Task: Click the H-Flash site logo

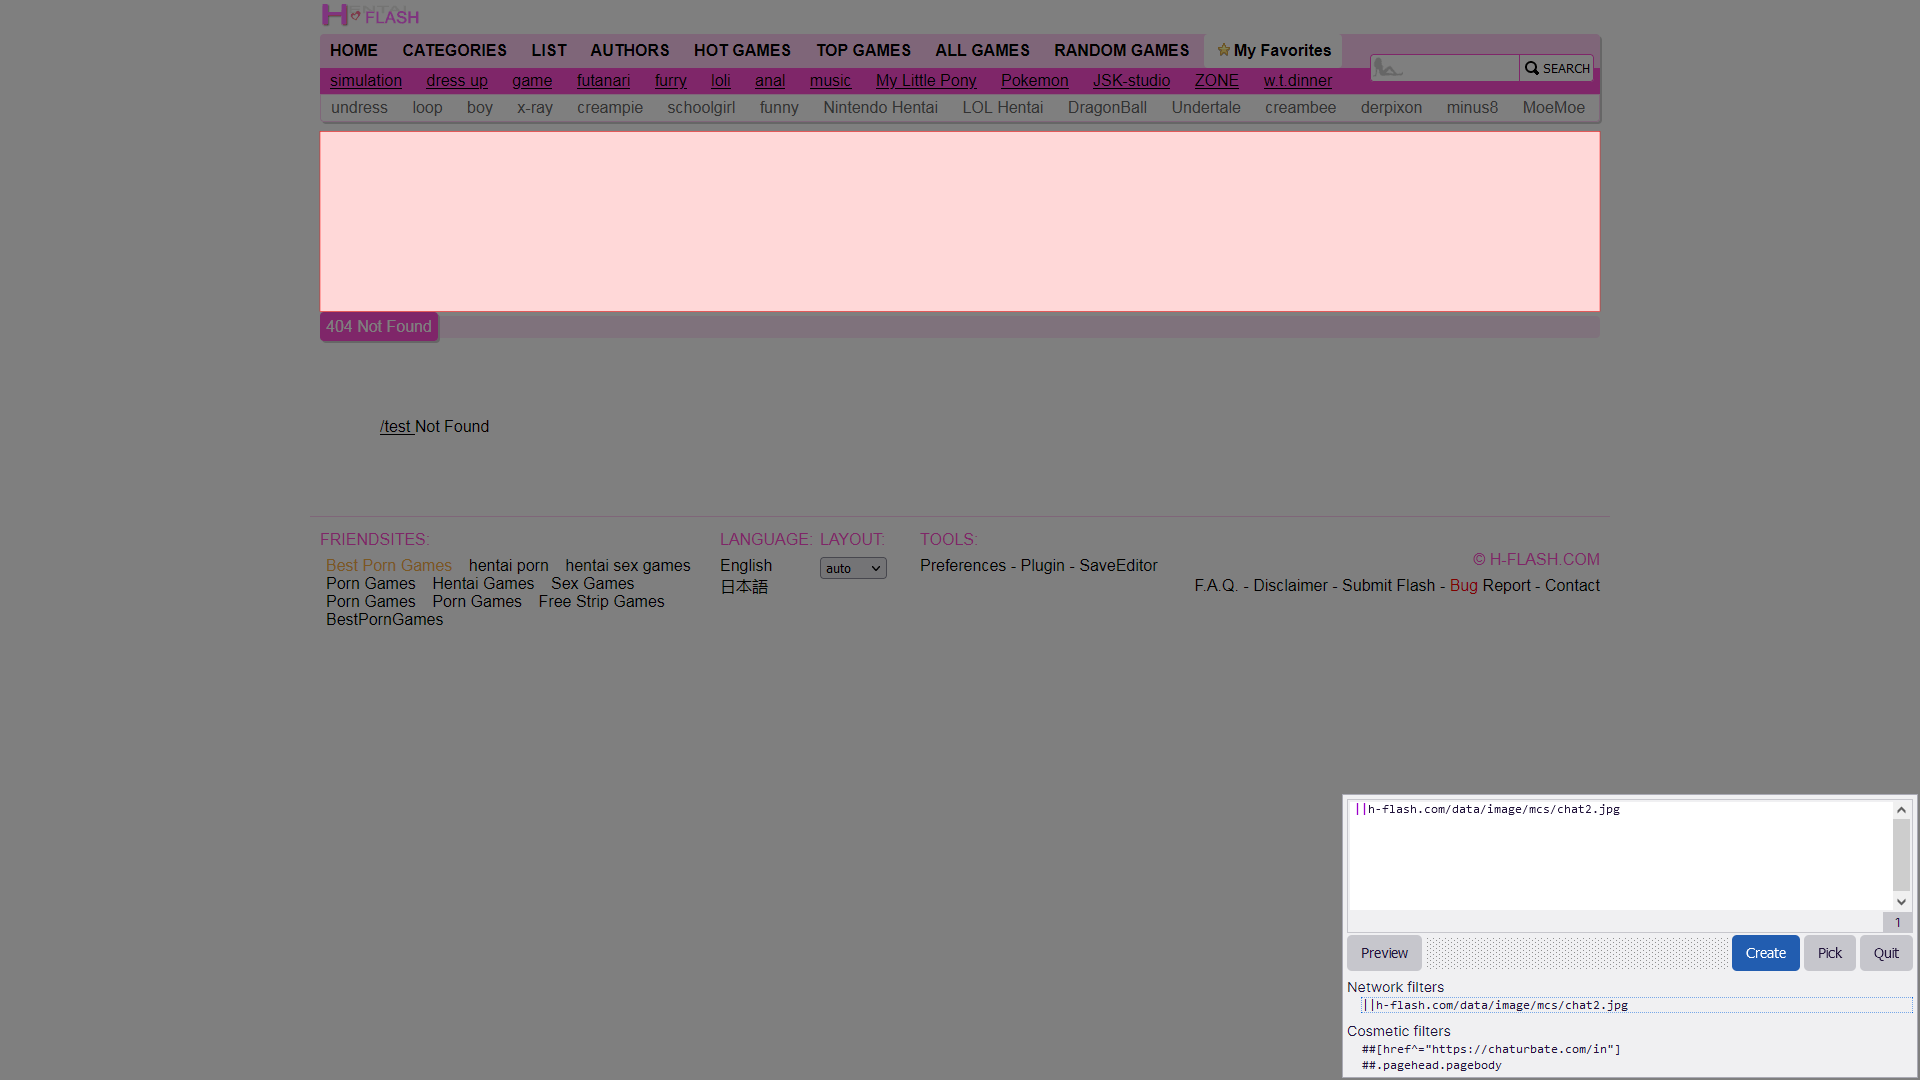Action: coord(370,15)
